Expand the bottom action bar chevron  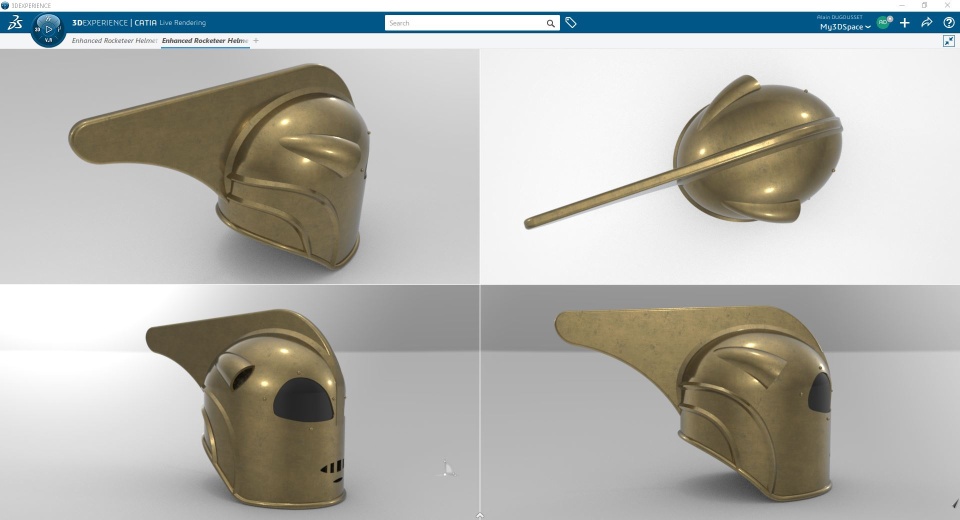point(480,516)
